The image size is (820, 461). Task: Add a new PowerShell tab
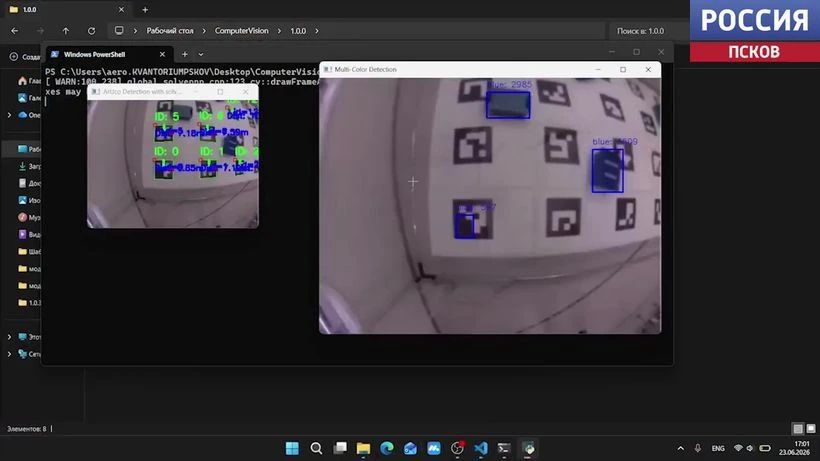(x=185, y=54)
